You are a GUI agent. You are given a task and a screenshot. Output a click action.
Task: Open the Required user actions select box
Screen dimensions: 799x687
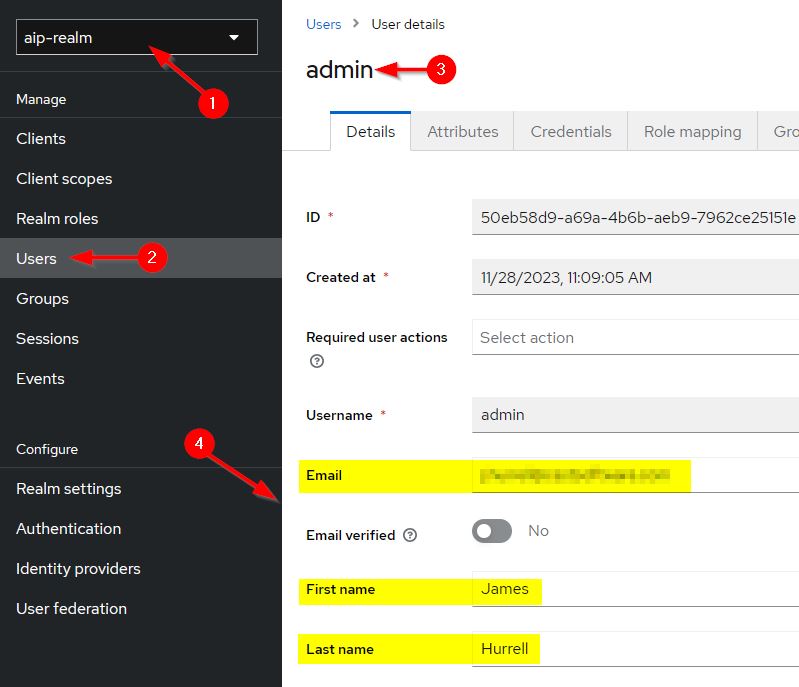[x=636, y=338]
